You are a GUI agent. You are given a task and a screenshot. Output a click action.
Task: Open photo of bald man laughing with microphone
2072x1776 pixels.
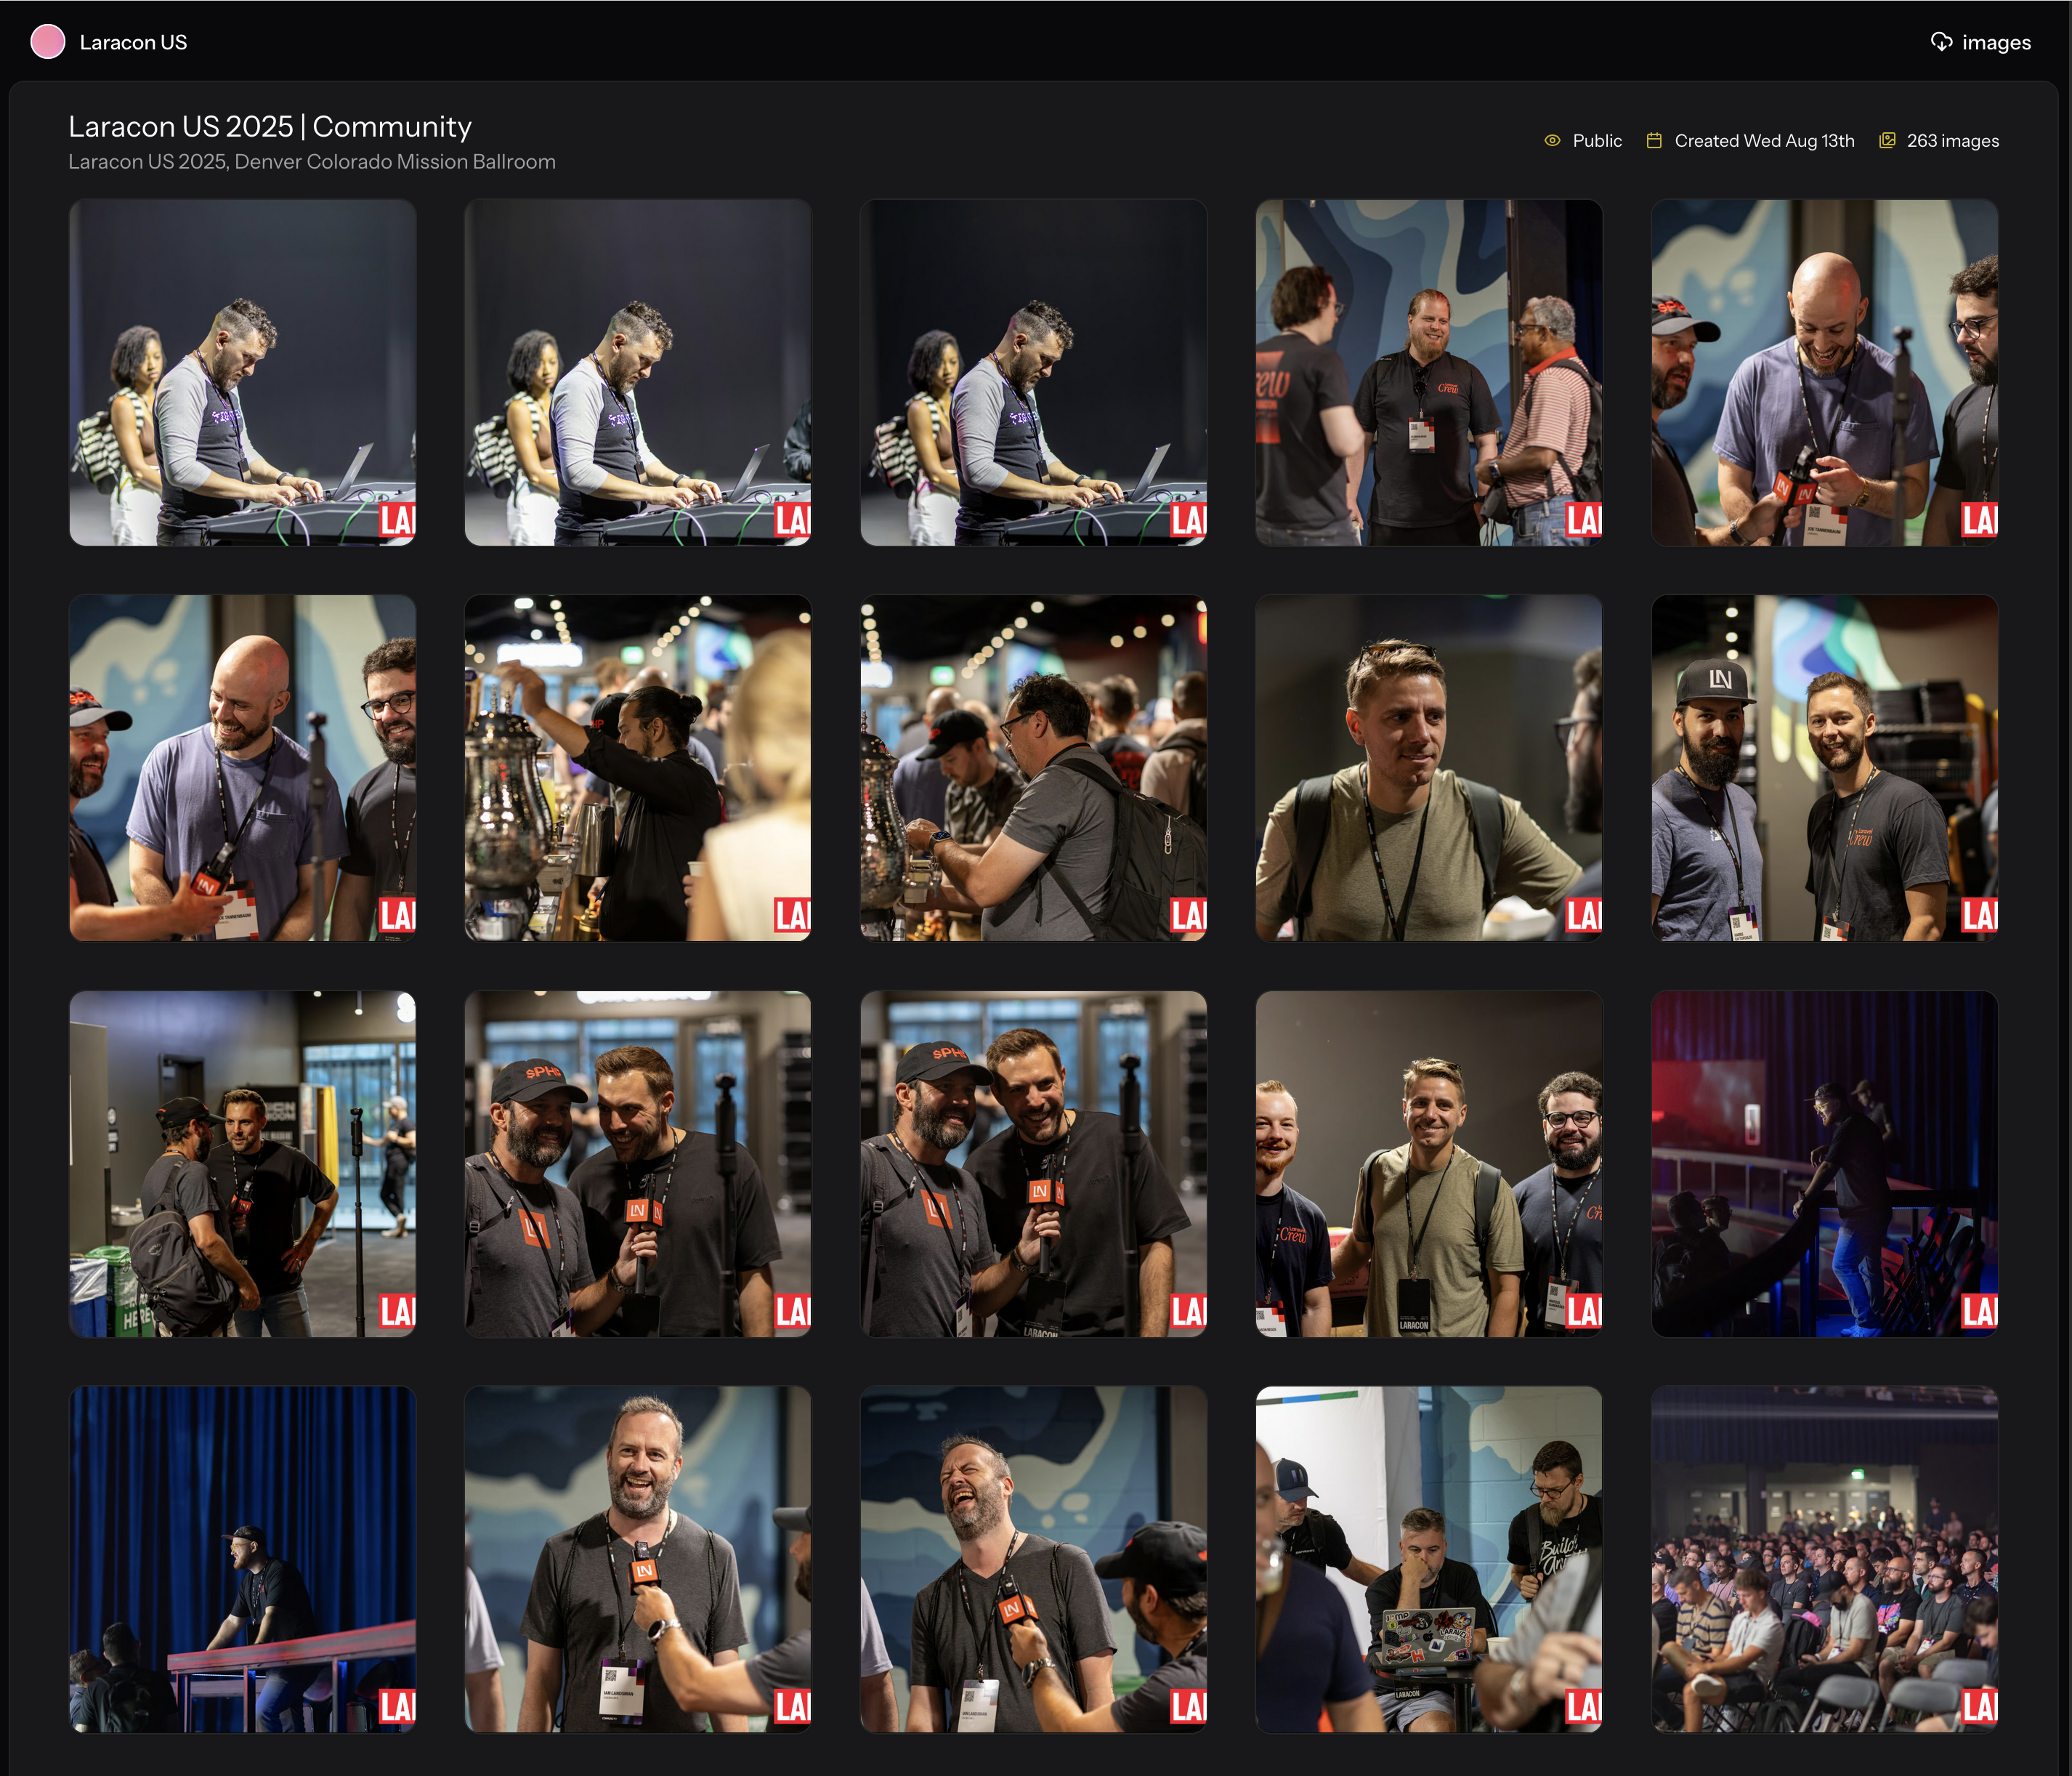click(x=1824, y=372)
